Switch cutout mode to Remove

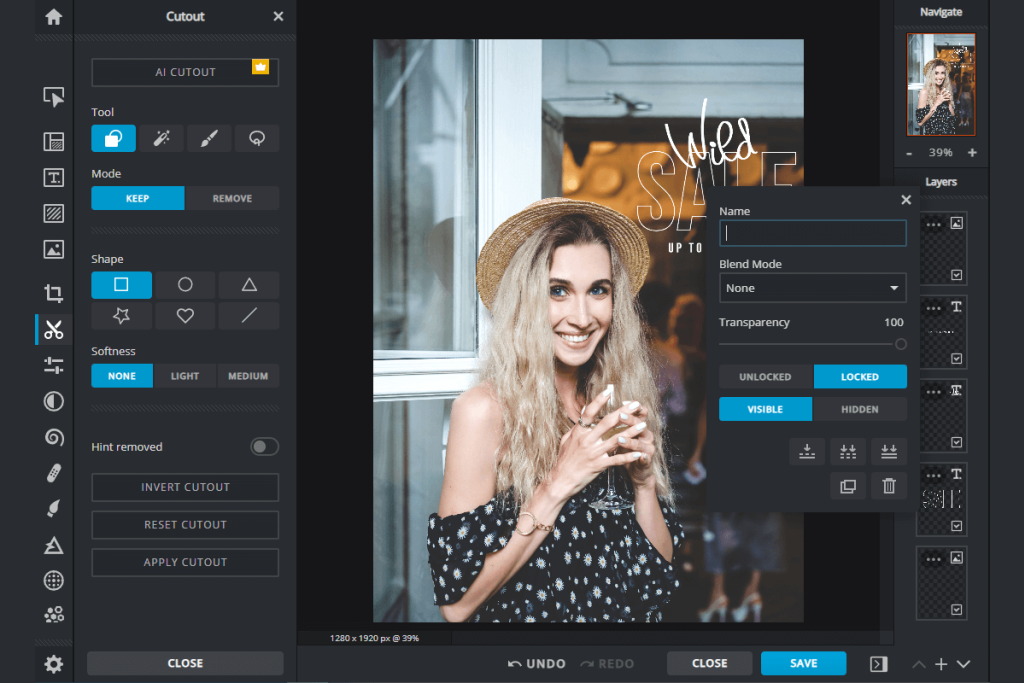click(x=232, y=198)
